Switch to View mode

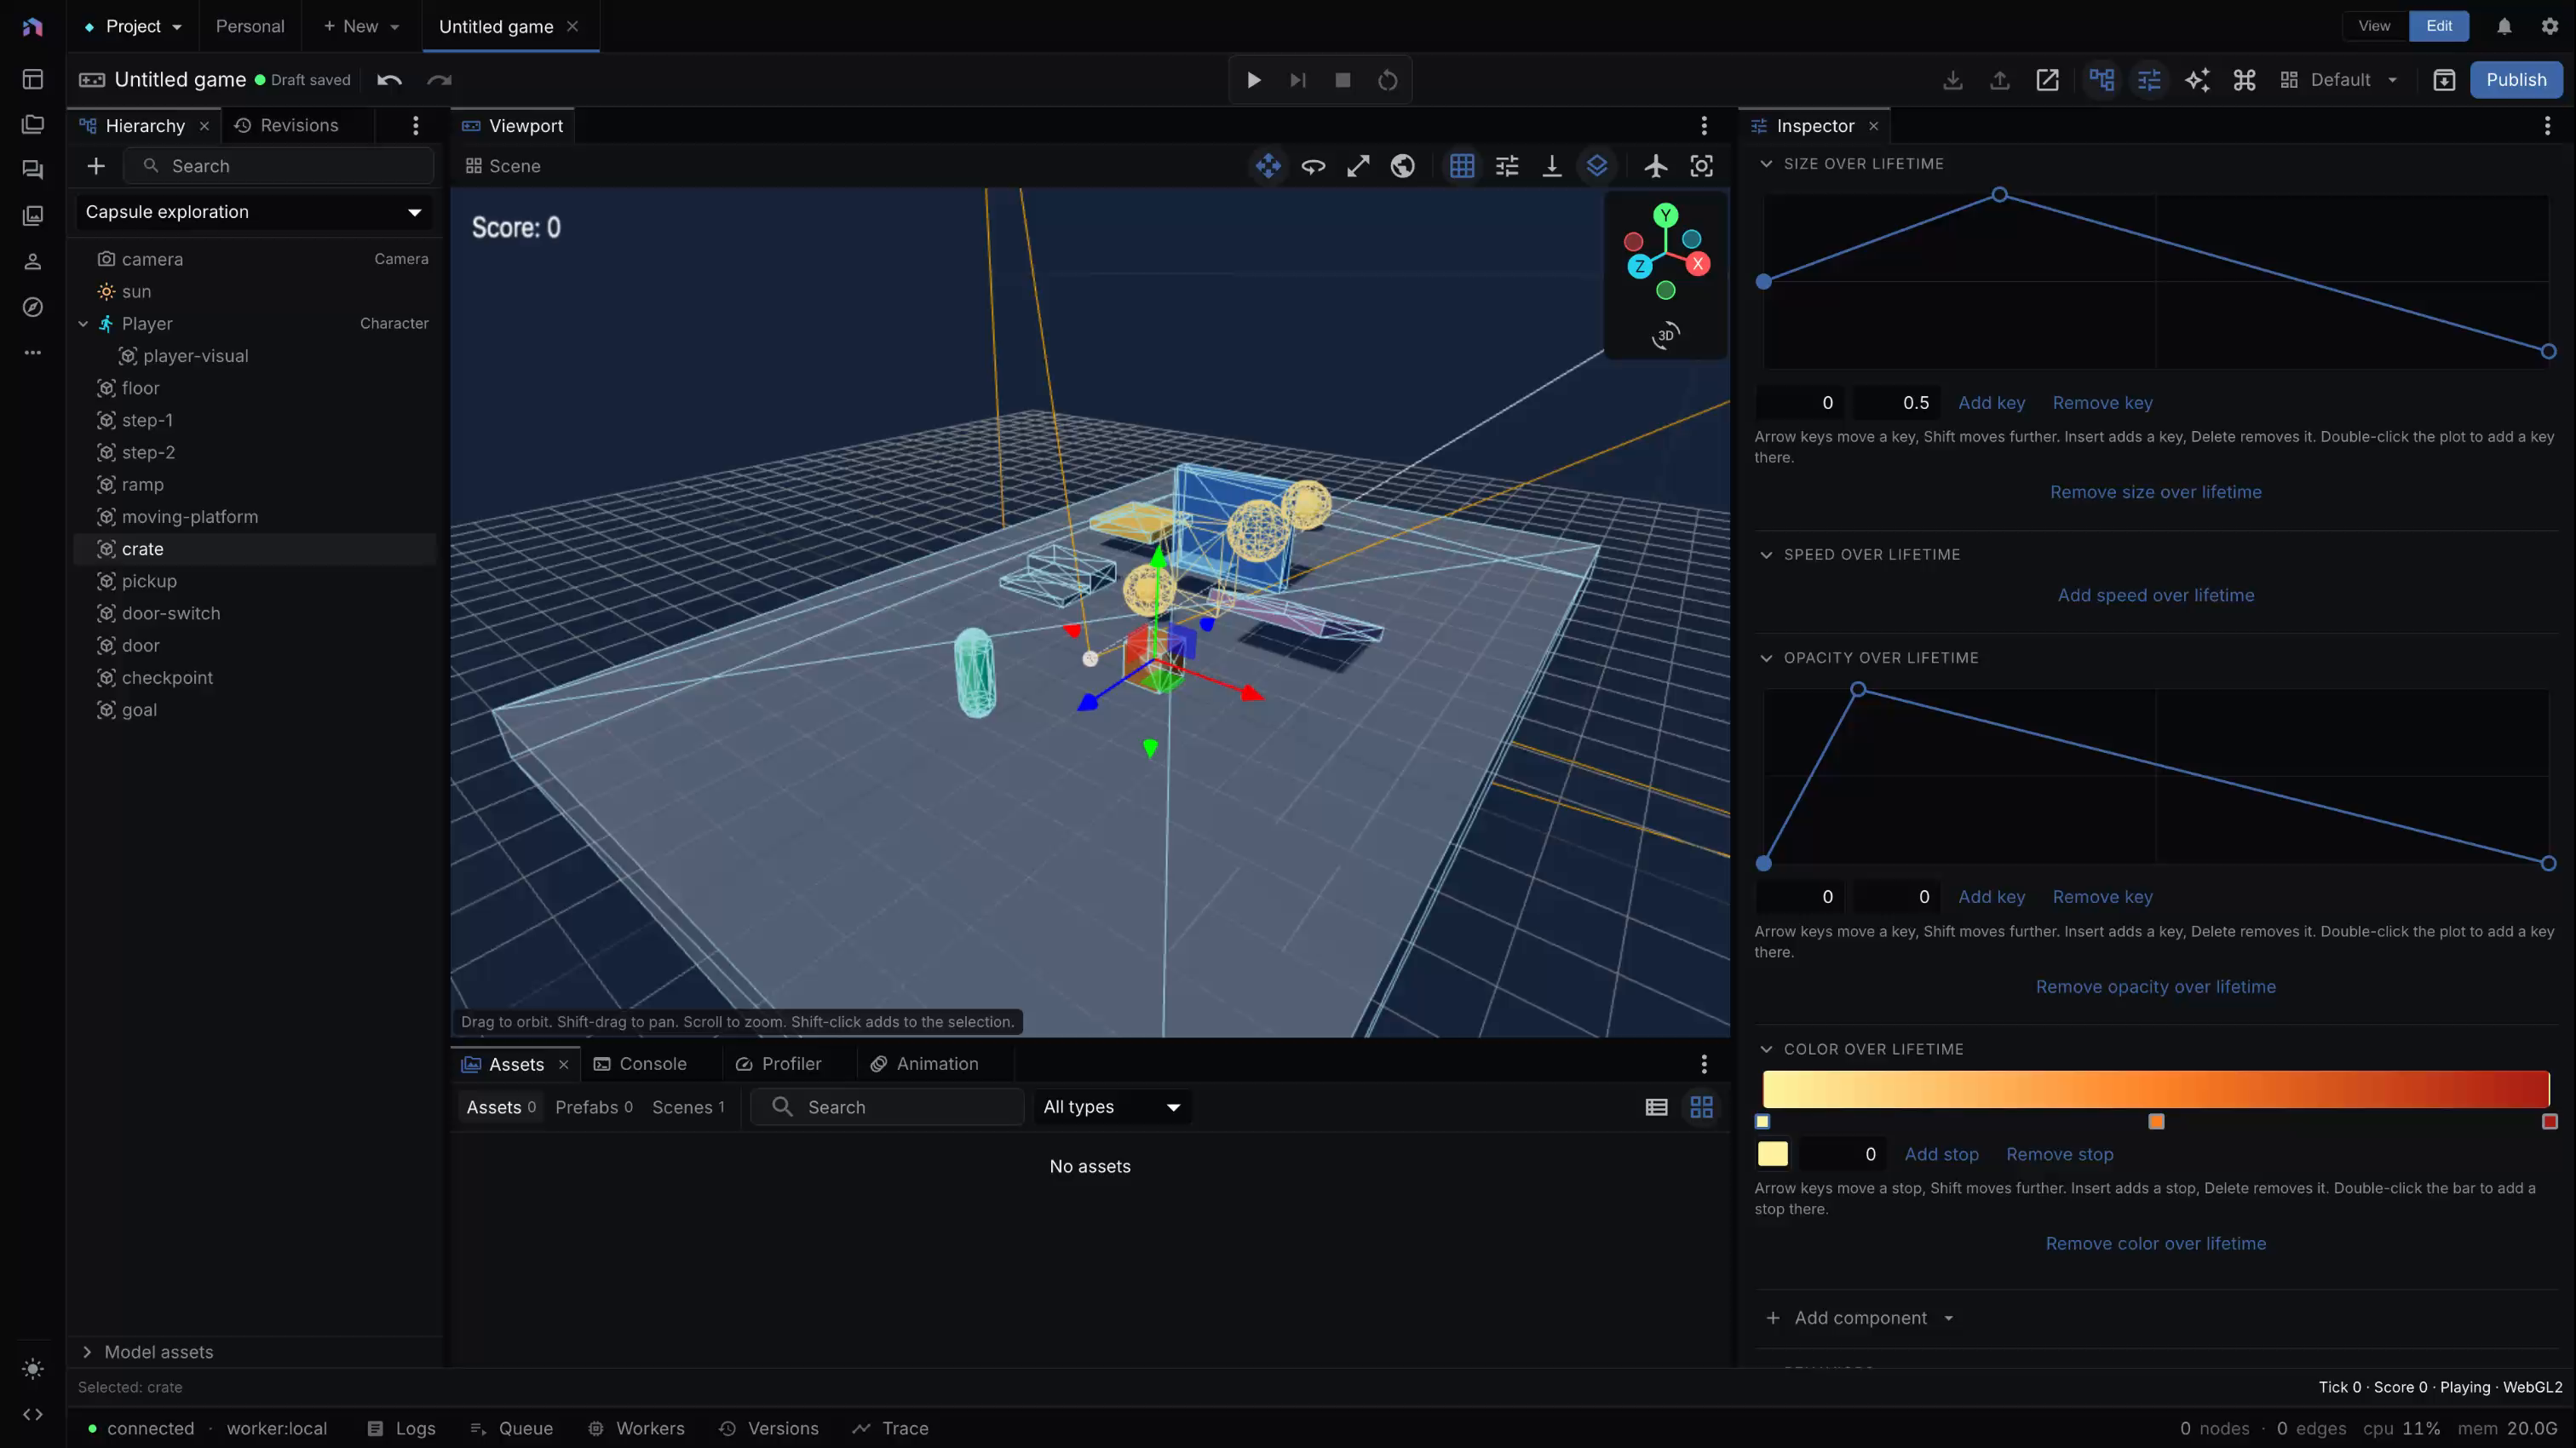click(x=2374, y=26)
